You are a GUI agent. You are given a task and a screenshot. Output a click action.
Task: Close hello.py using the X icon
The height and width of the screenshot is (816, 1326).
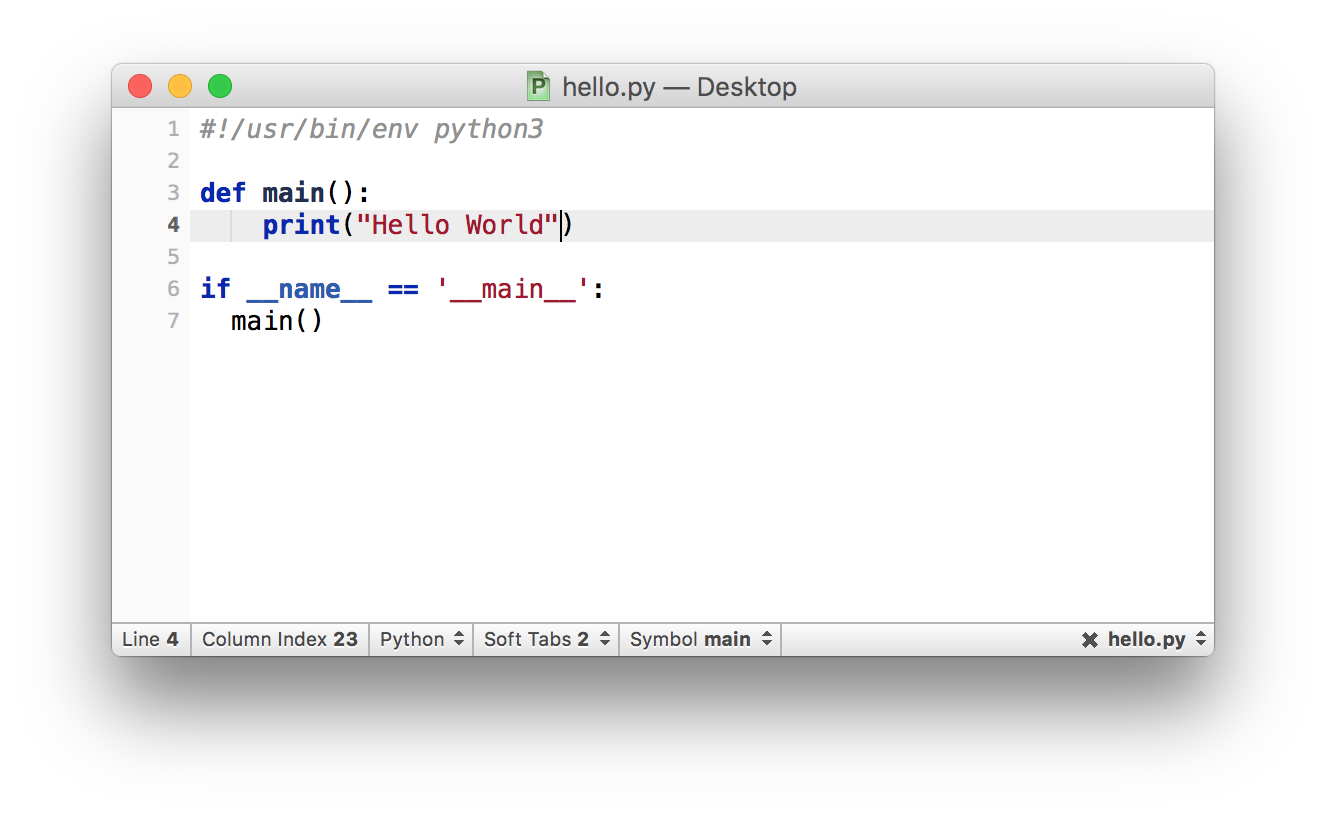click(1089, 639)
